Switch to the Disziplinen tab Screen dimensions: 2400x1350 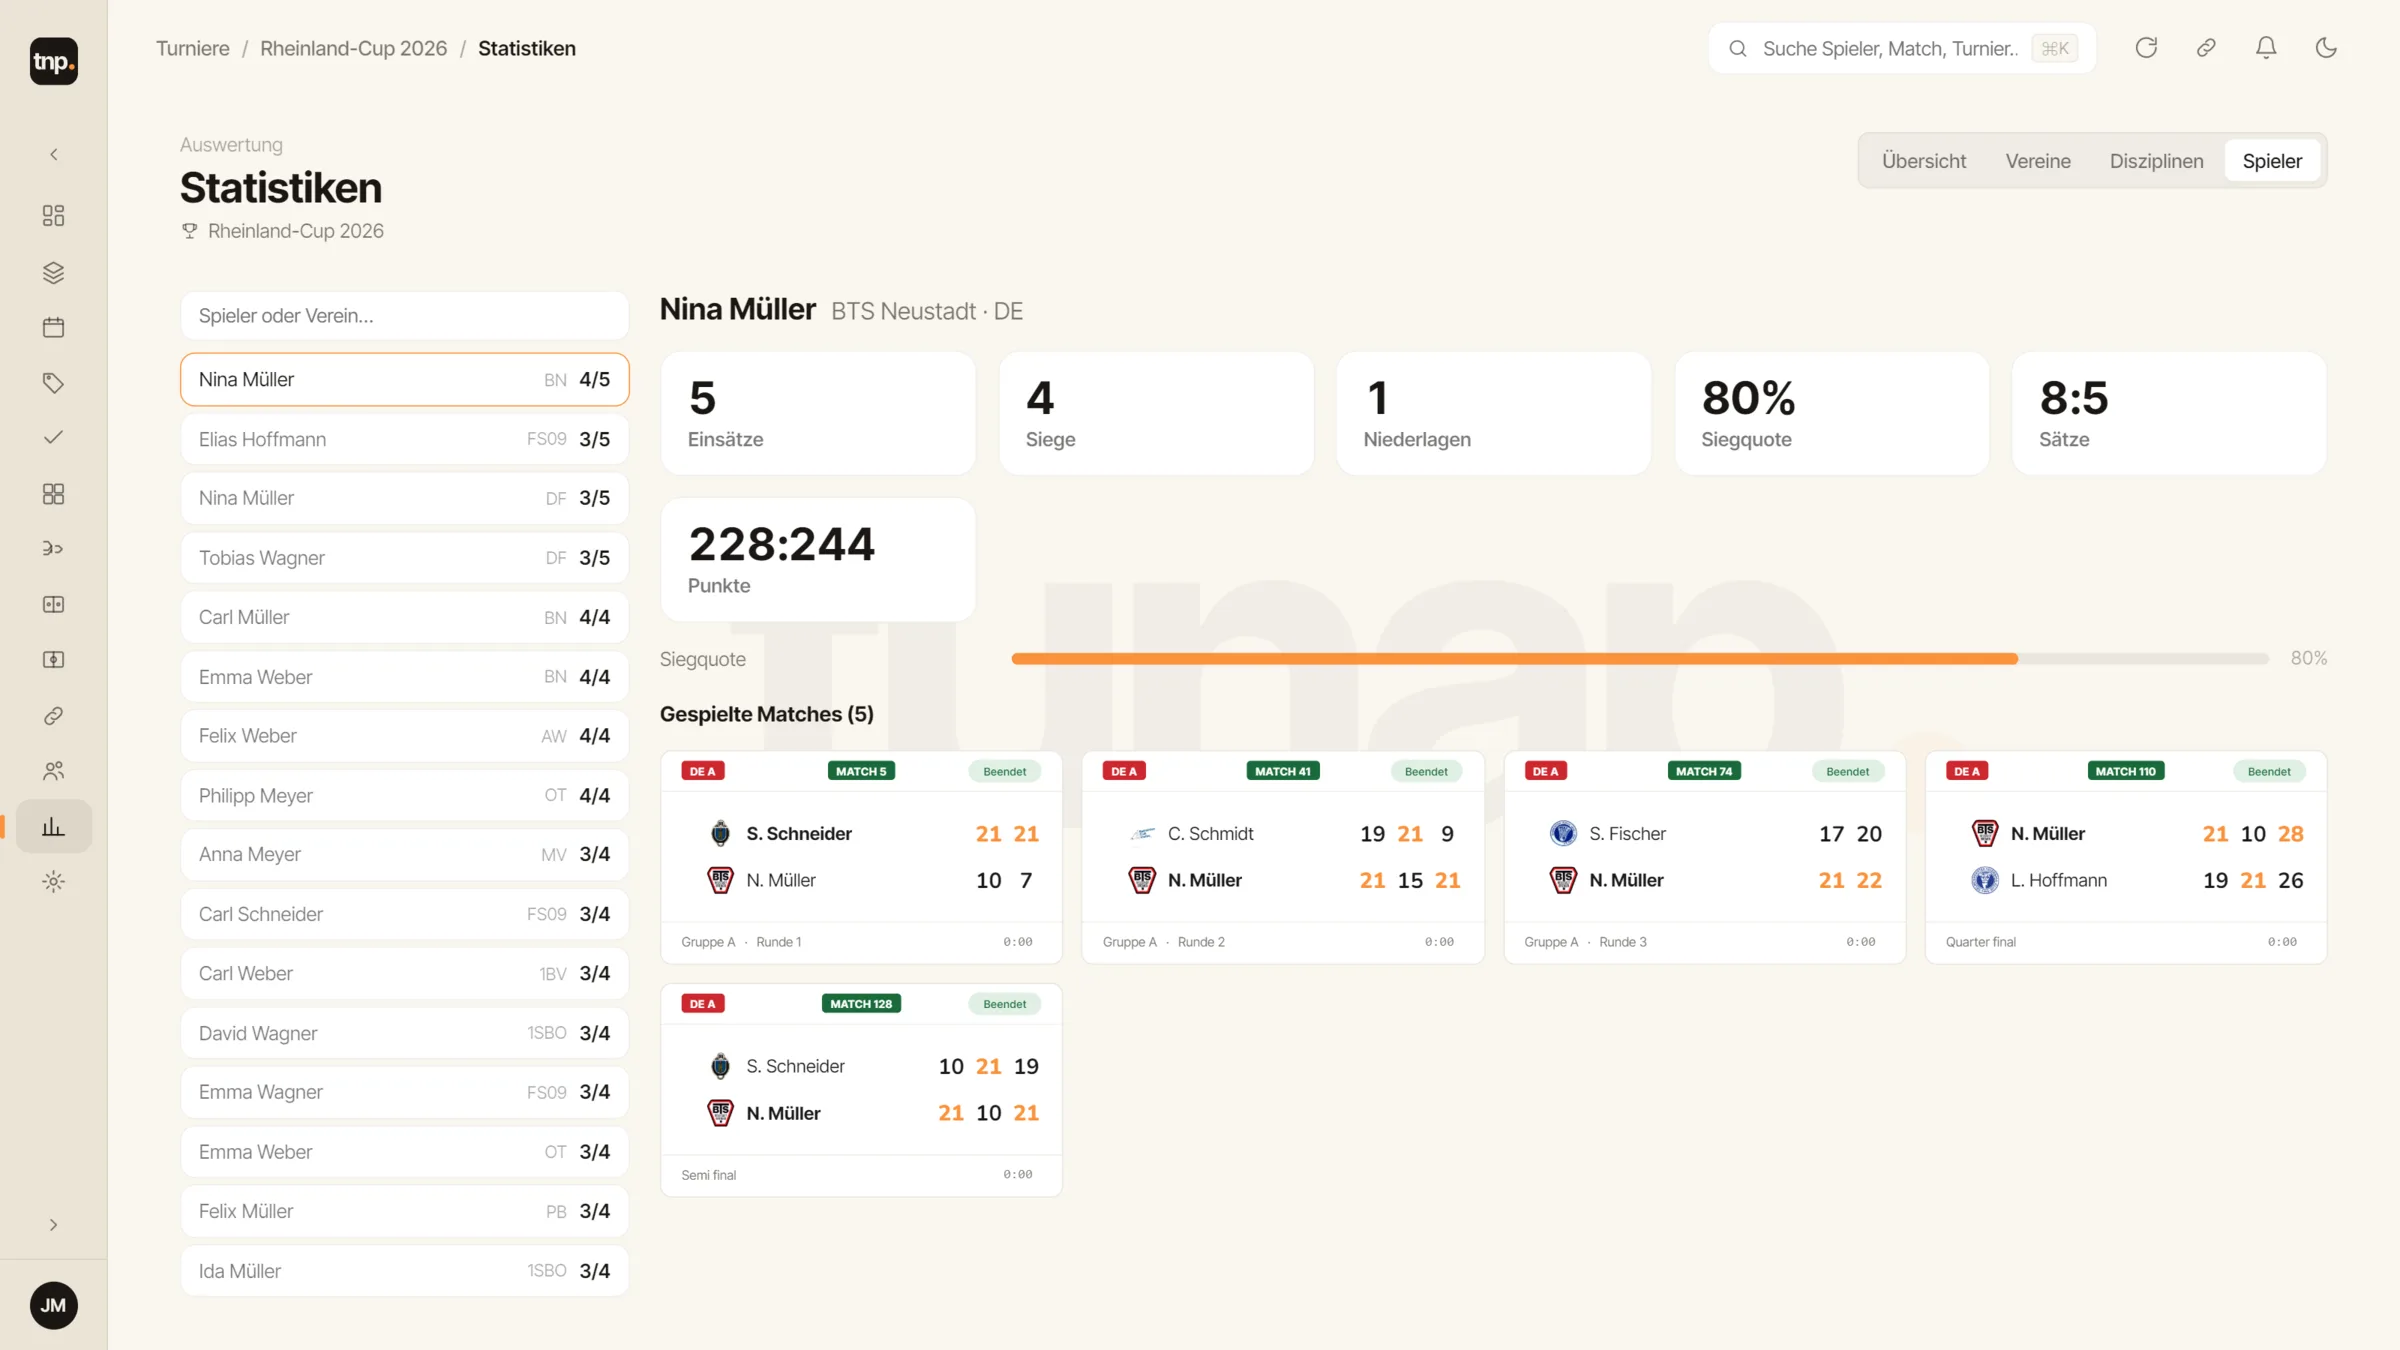2156,161
